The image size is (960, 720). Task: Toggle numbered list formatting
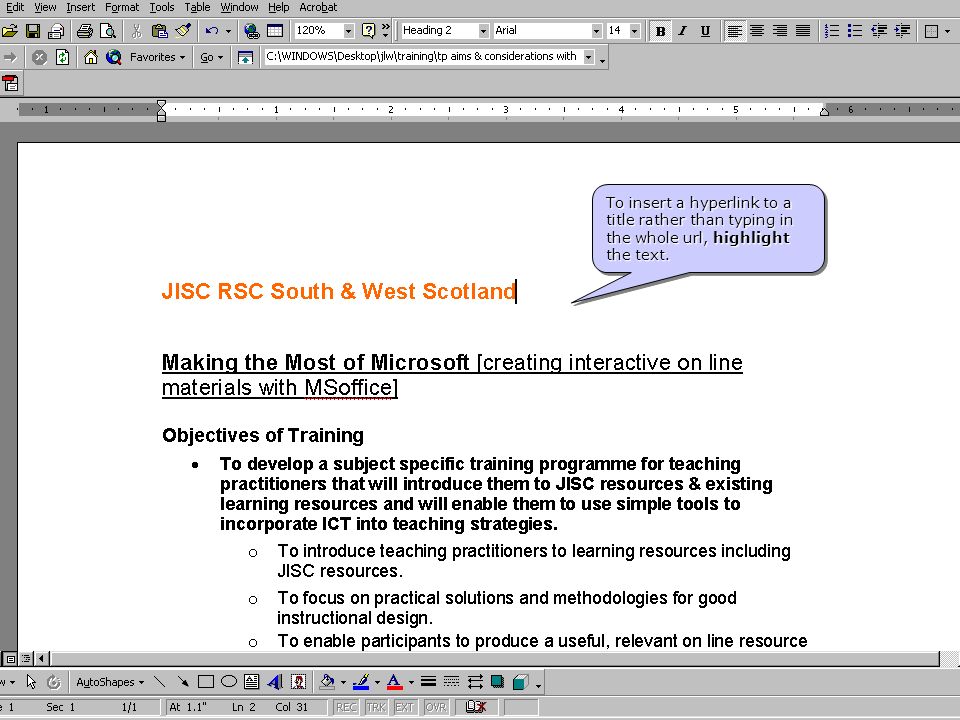[x=832, y=31]
